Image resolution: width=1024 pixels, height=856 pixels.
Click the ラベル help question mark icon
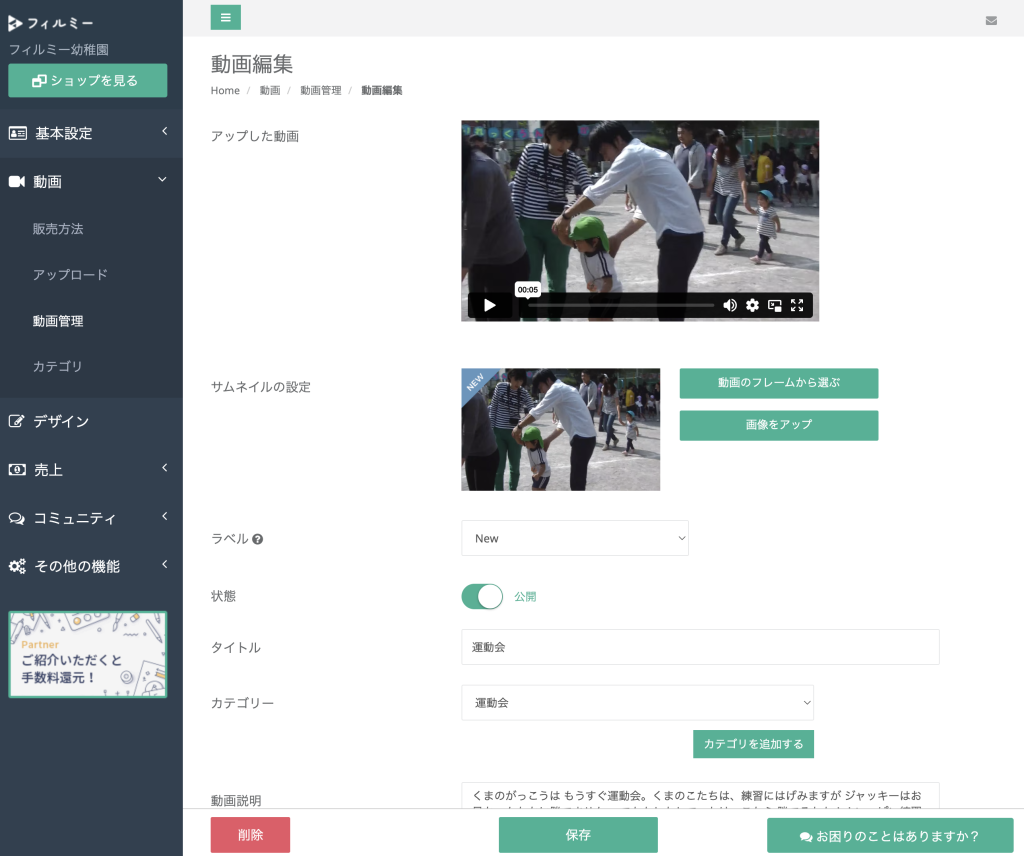click(258, 539)
